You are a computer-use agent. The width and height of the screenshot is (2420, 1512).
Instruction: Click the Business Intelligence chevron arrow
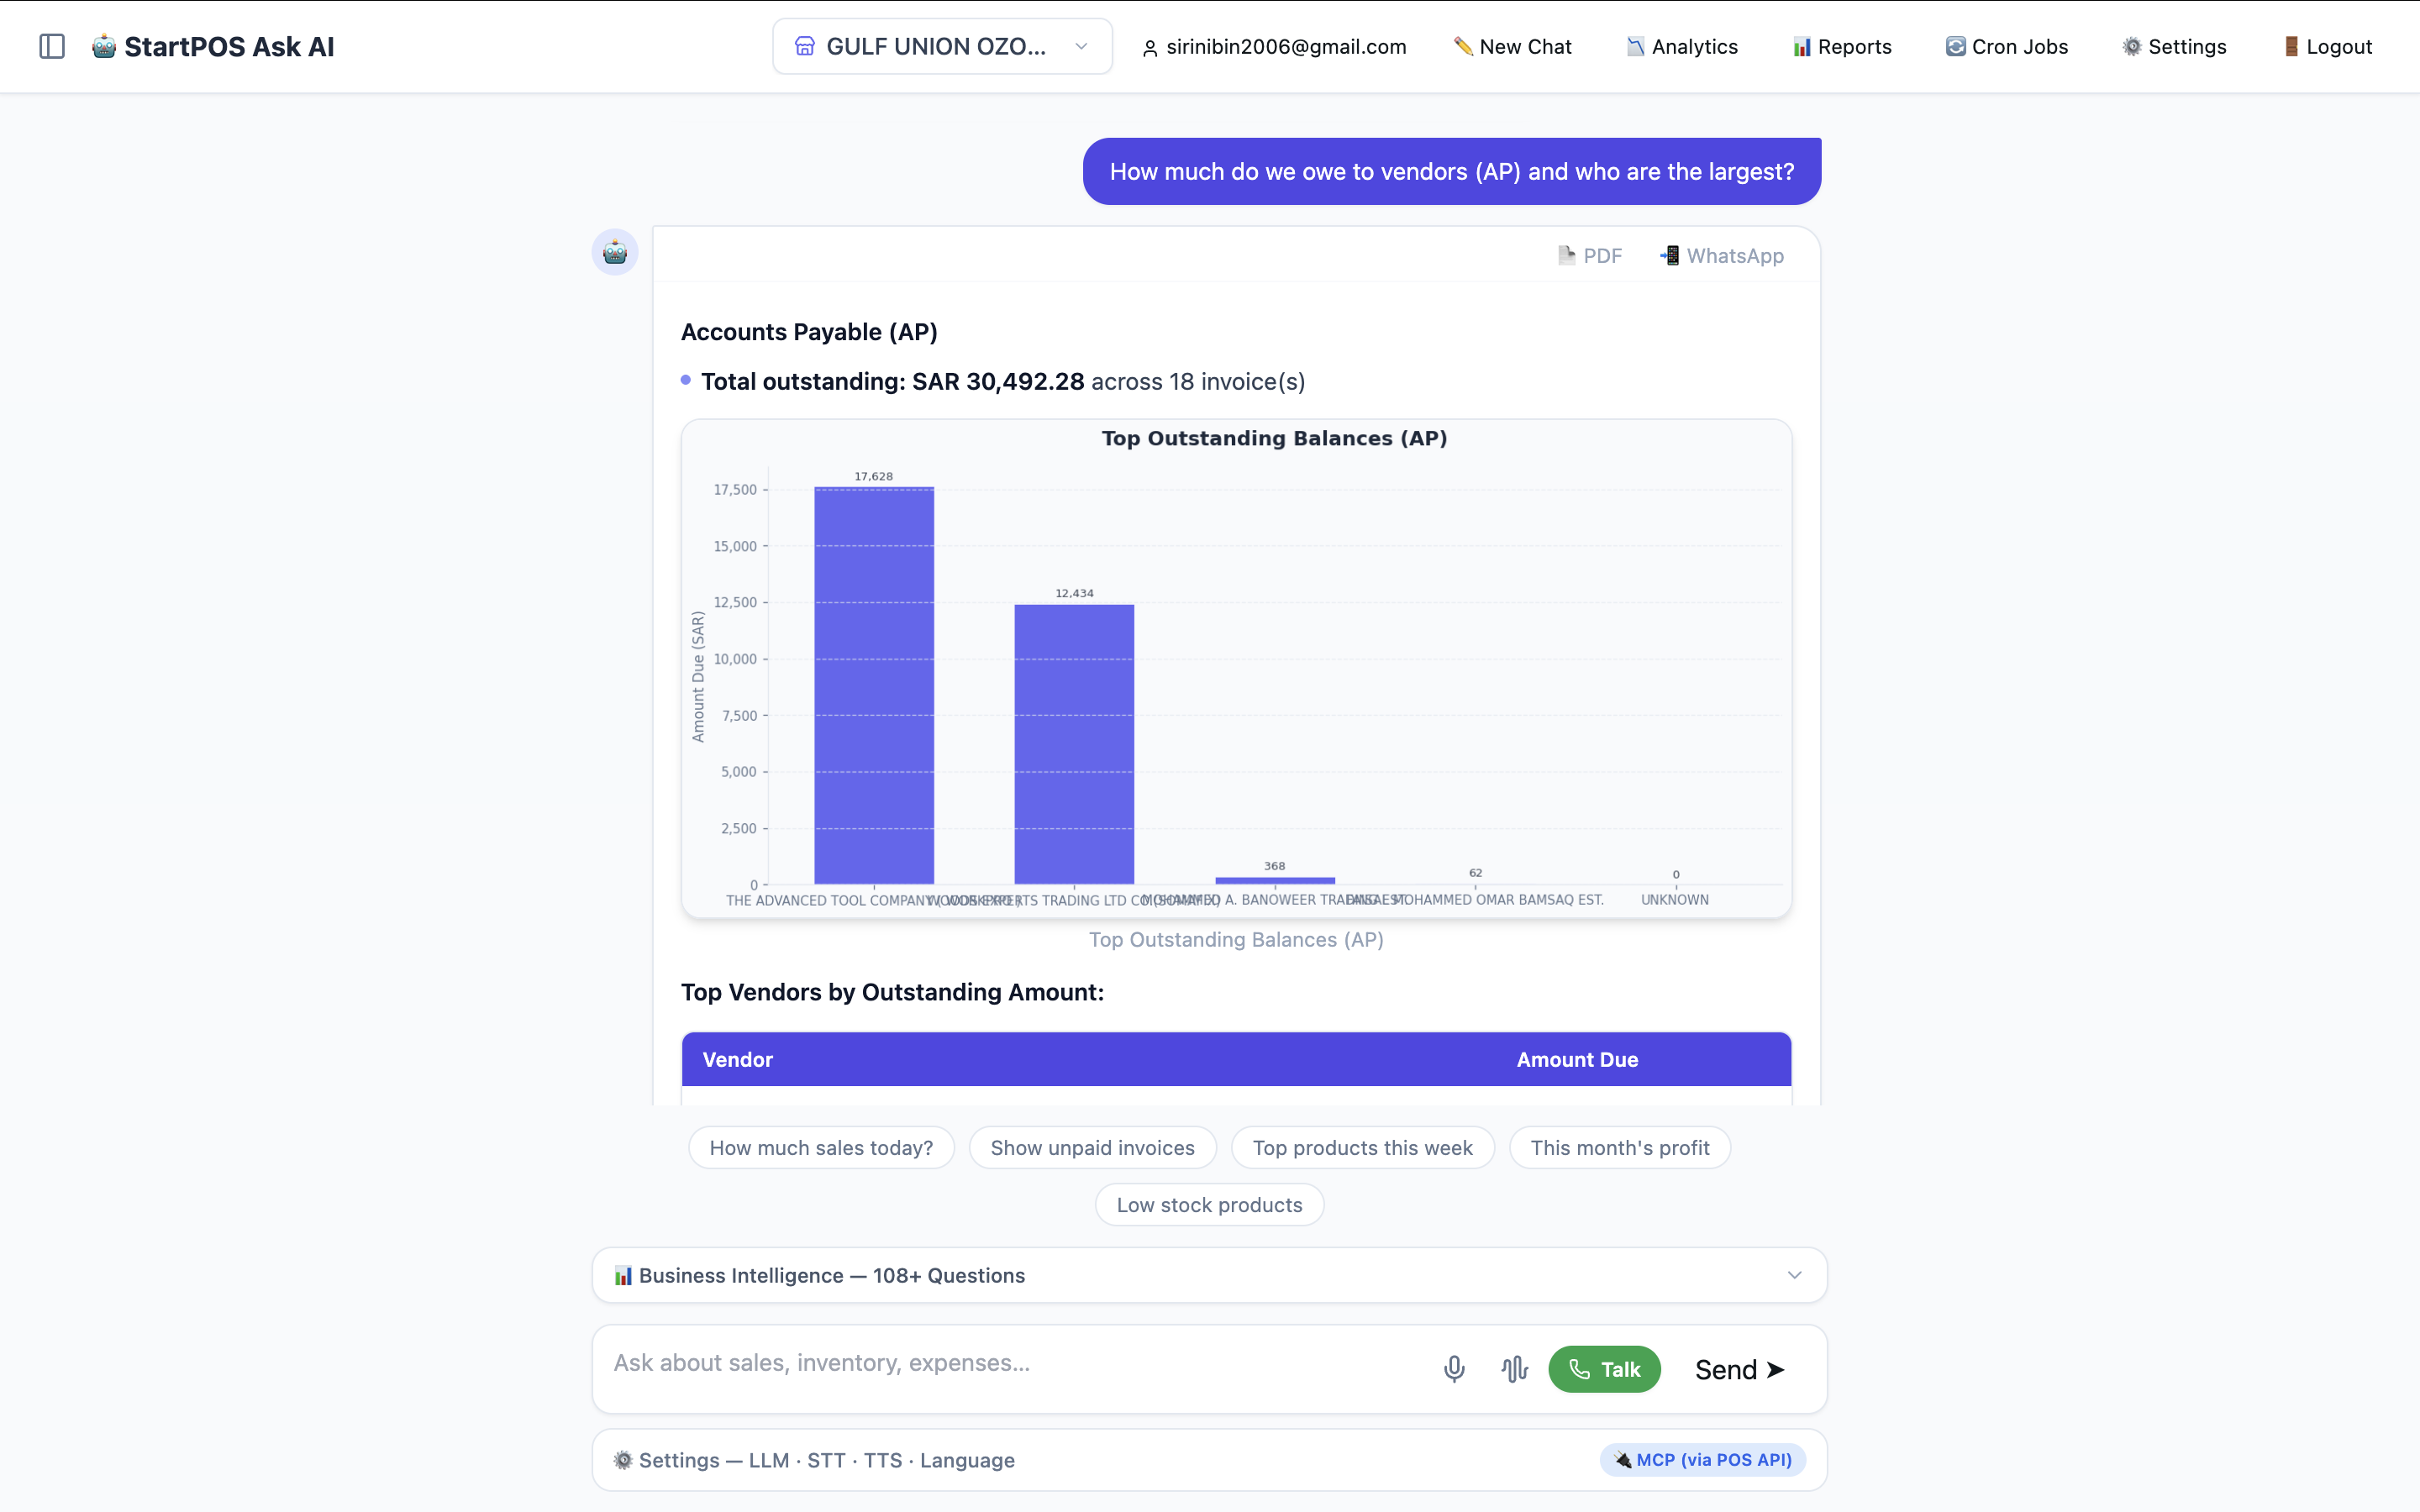pos(1794,1275)
